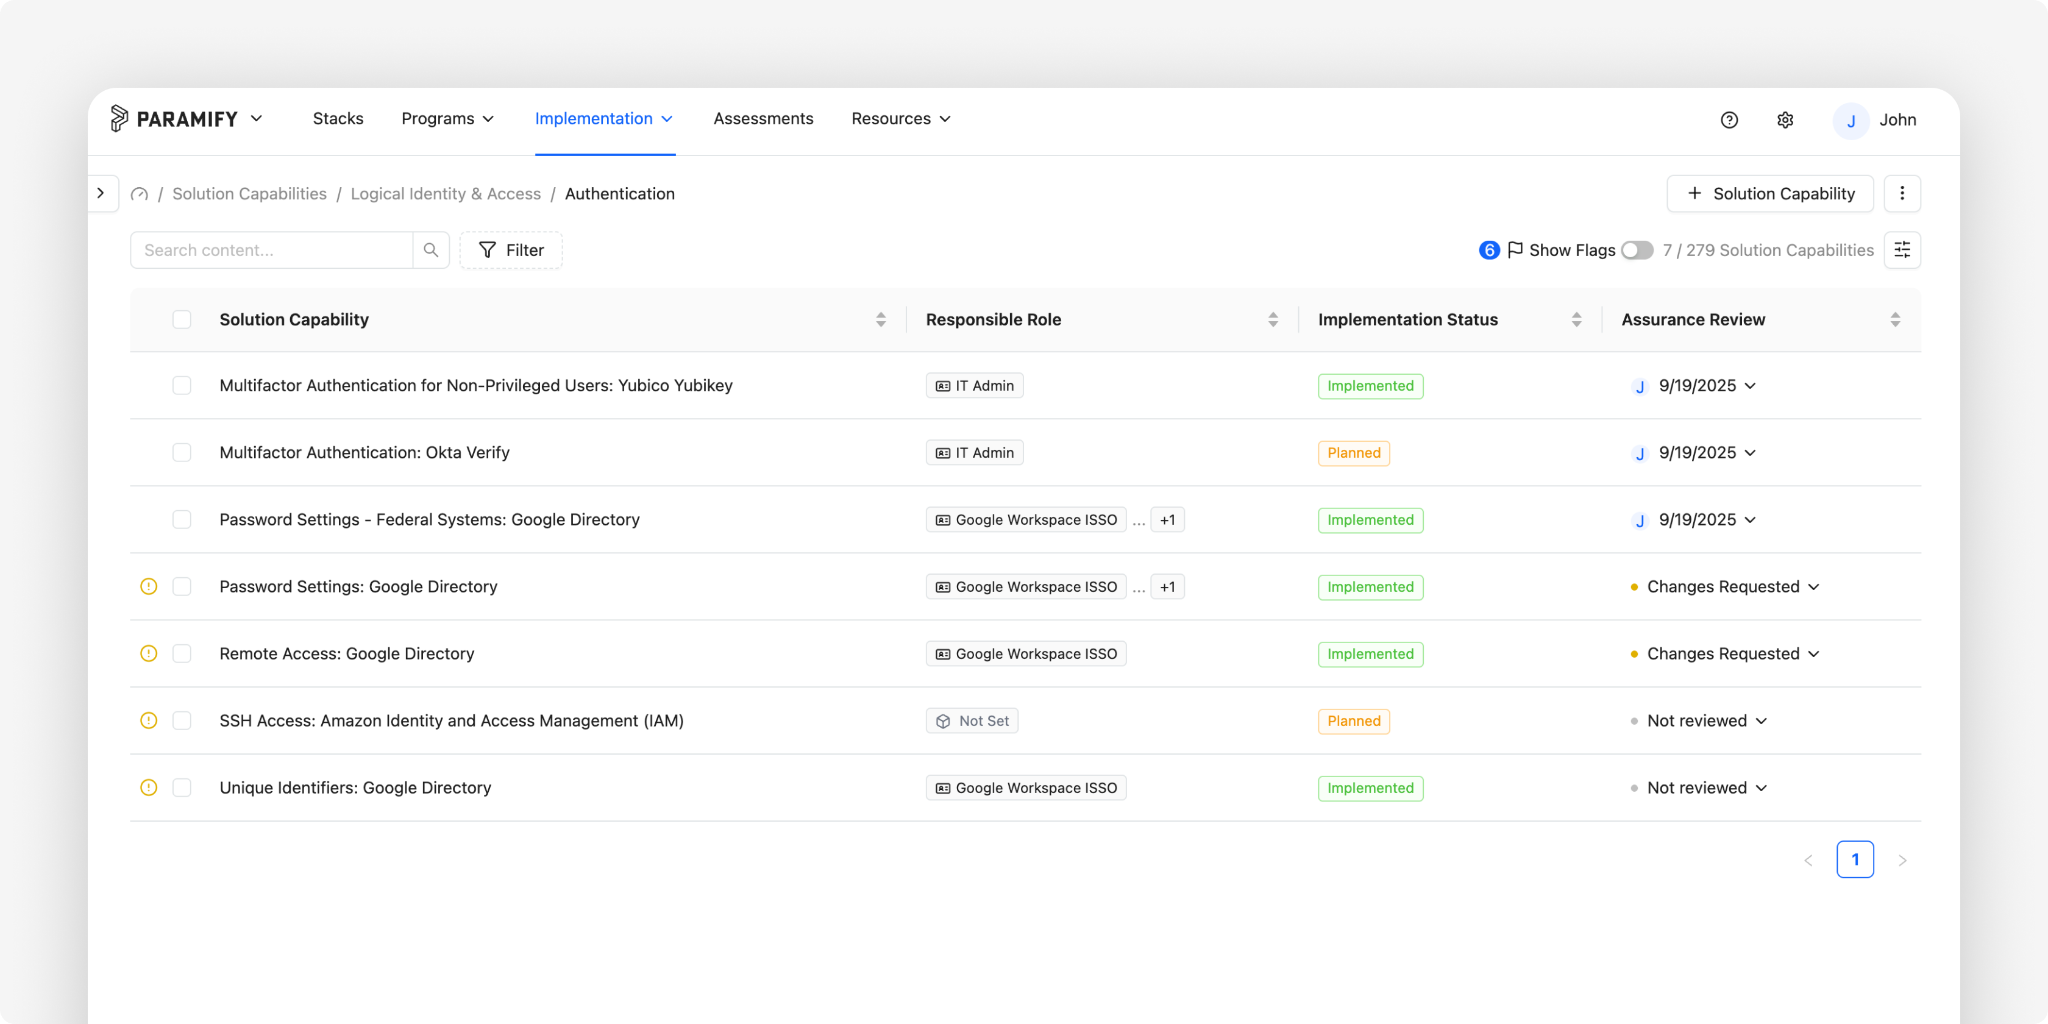The image size is (2048, 1024).
Task: Check the Password Settings - Federal Systems checkbox
Action: 182,520
